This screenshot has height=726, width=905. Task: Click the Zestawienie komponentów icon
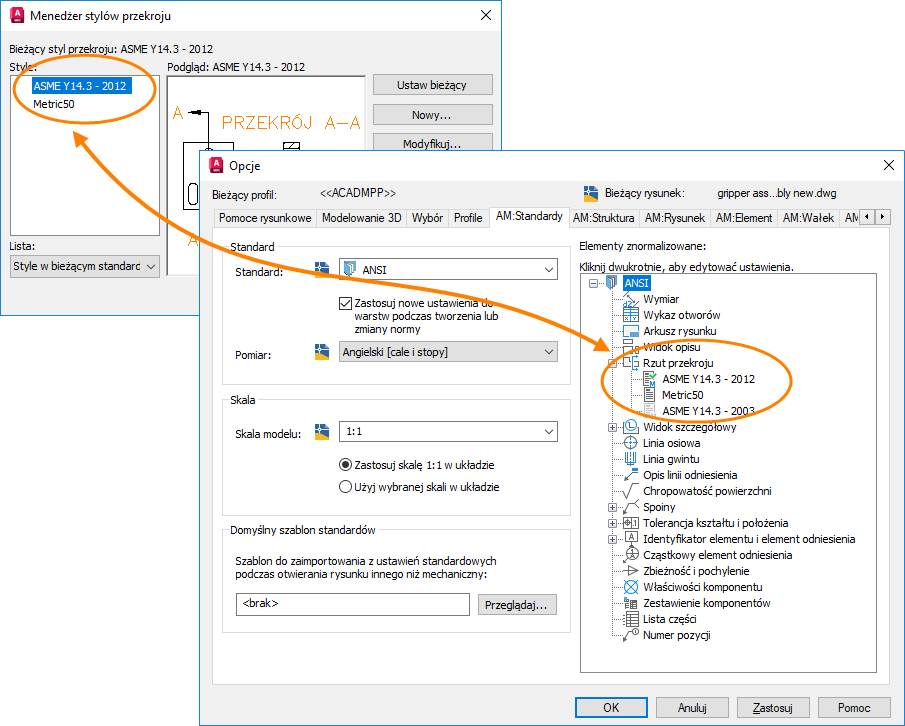[631, 603]
